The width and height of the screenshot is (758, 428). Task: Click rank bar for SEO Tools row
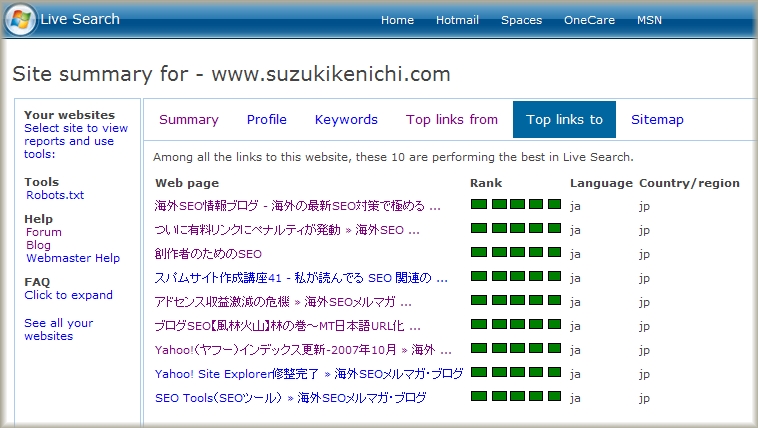[x=516, y=396]
